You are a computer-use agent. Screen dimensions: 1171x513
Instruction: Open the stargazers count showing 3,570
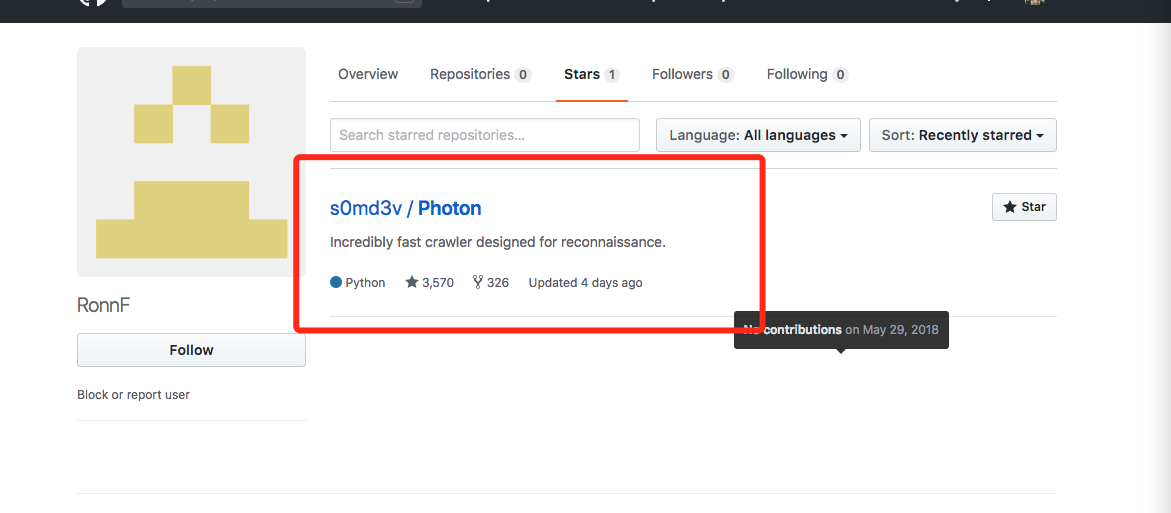(x=430, y=283)
